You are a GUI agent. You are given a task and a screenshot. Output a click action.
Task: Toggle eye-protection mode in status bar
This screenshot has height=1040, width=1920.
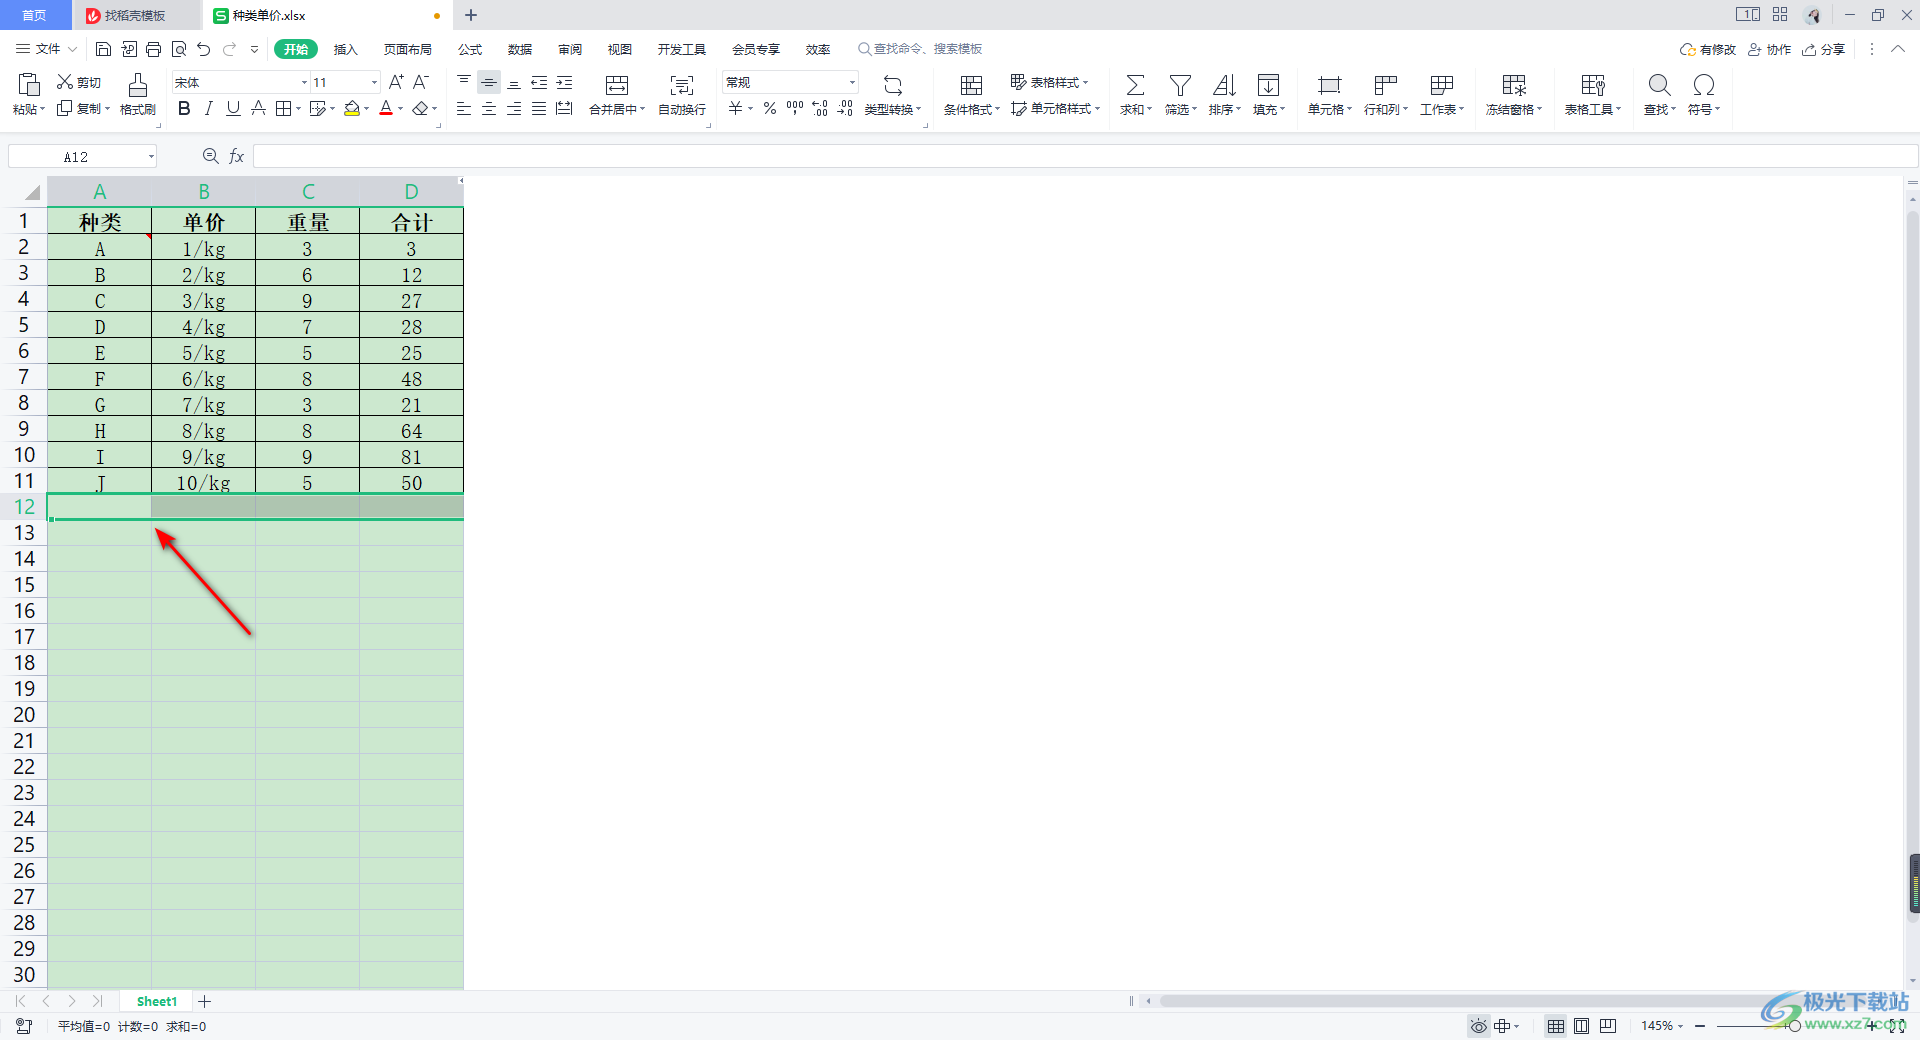1478,1026
